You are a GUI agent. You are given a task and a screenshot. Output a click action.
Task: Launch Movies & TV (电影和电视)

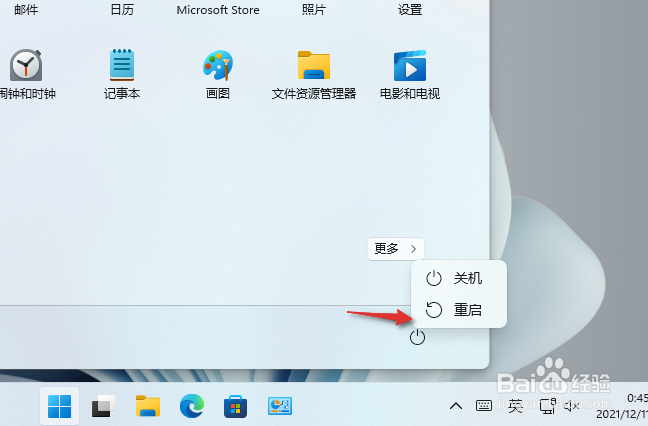[x=410, y=74]
